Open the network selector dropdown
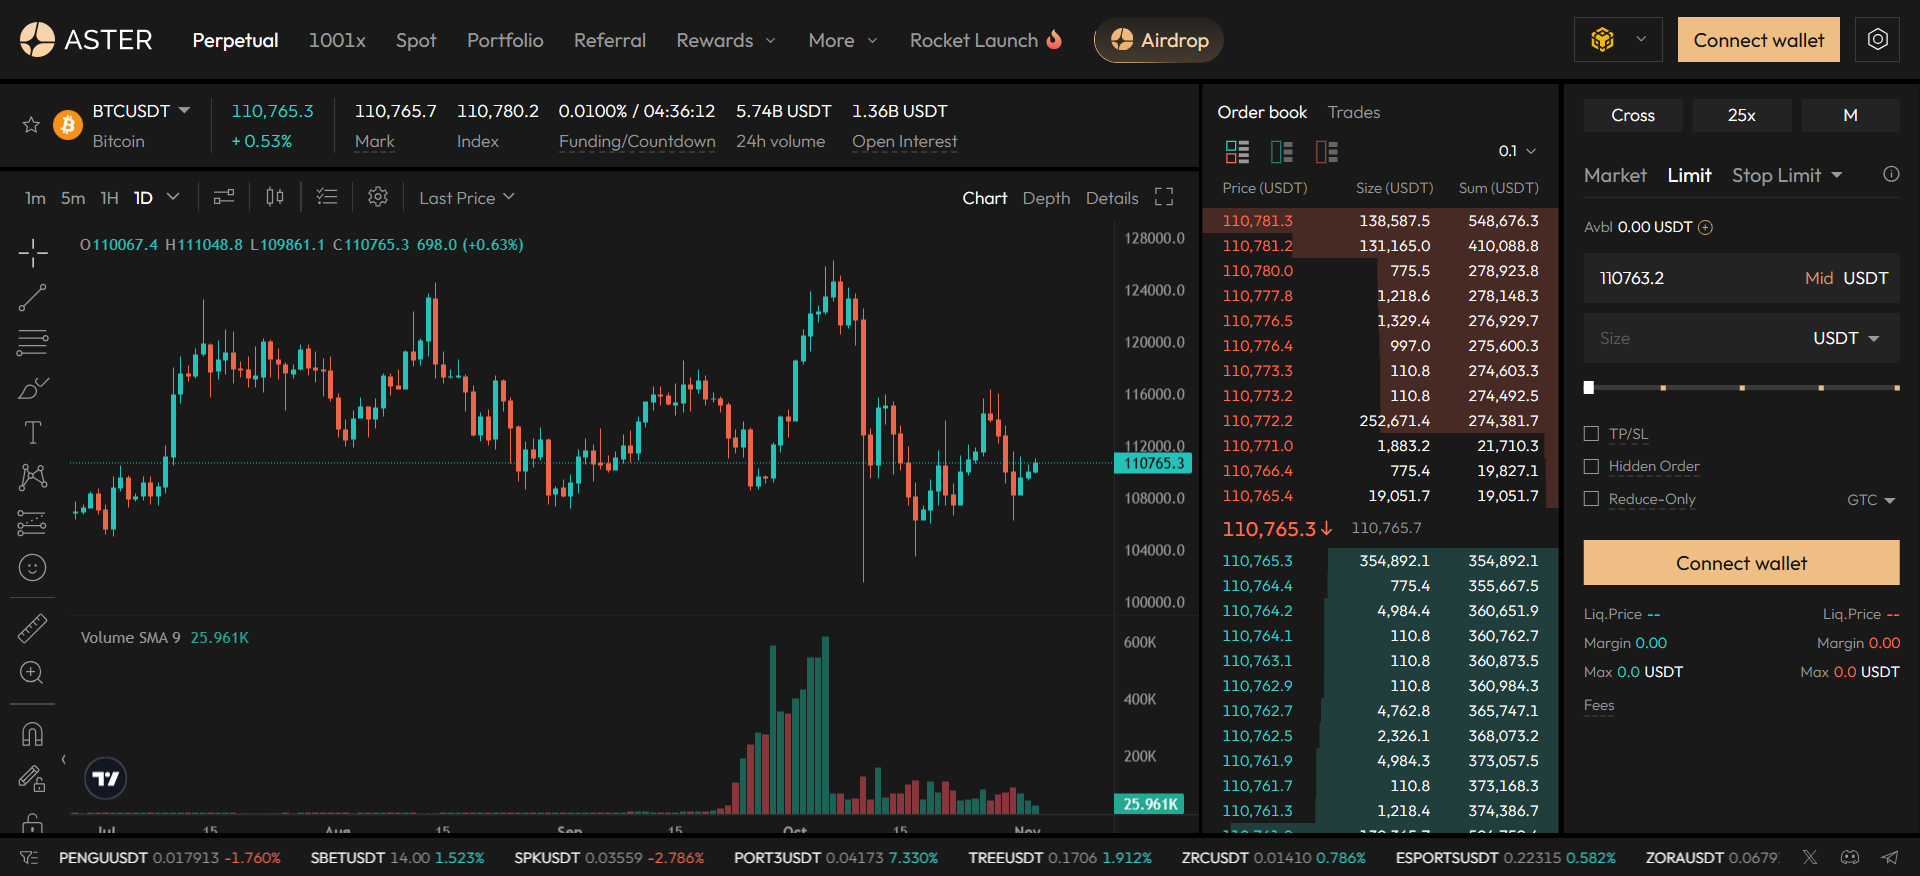Viewport: 1920px width, 876px height. [1618, 40]
